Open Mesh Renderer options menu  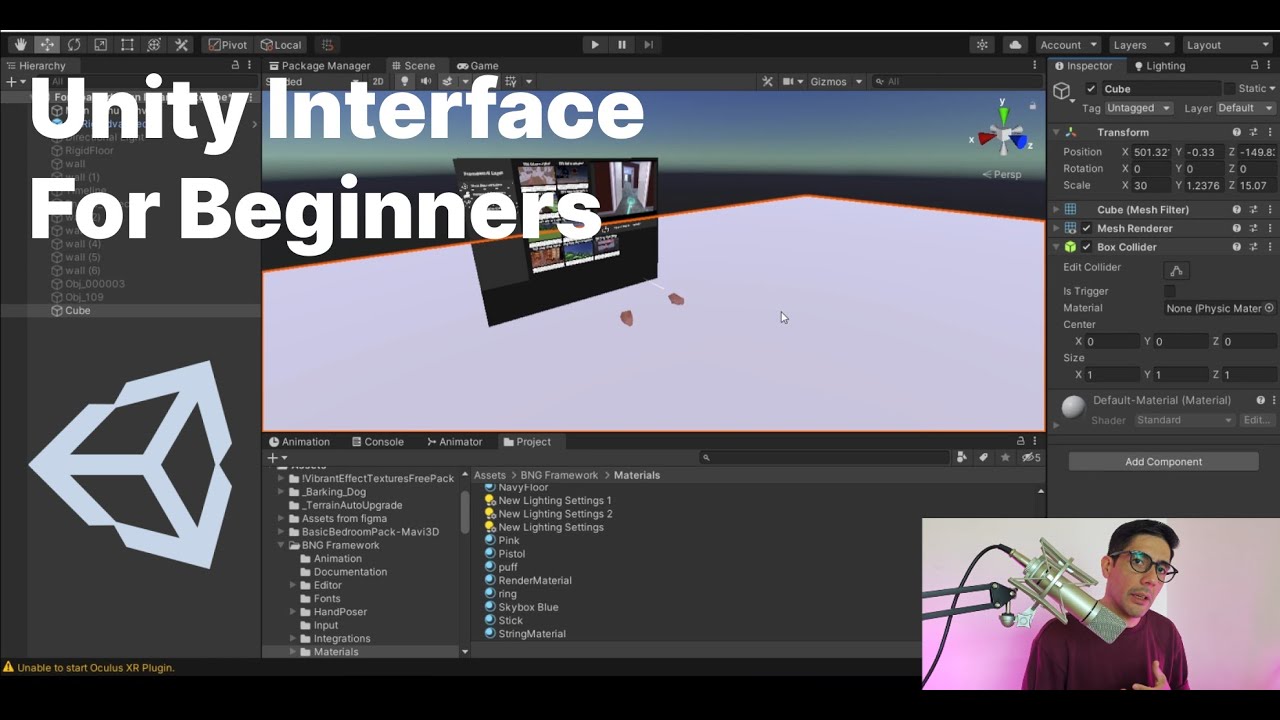(1271, 228)
